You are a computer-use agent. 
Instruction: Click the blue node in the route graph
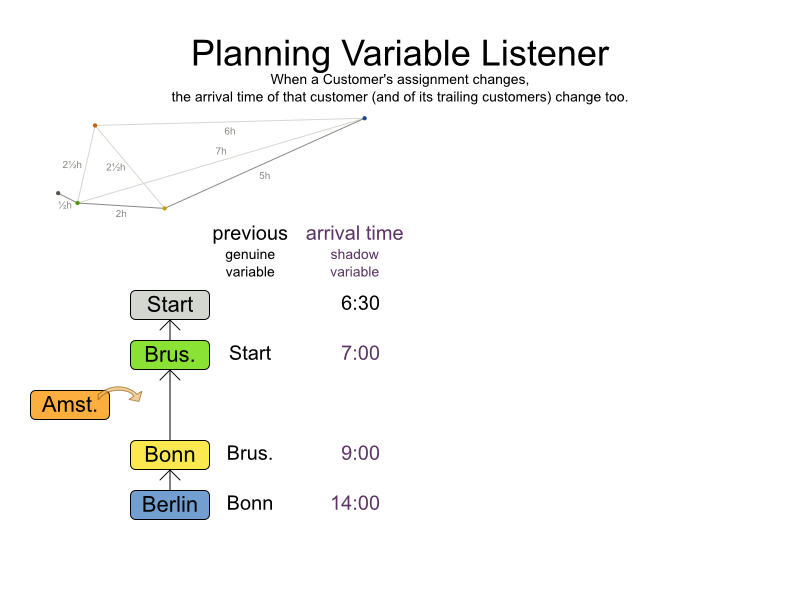click(364, 118)
